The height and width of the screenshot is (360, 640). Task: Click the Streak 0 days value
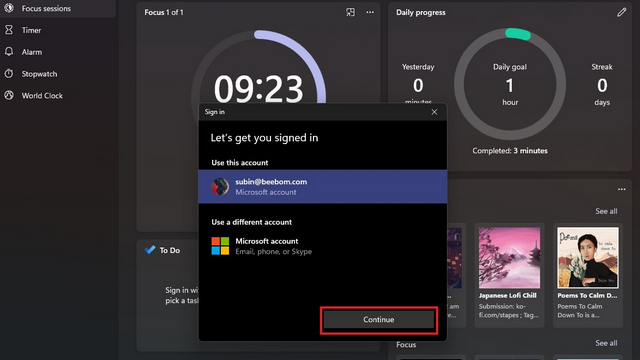tap(602, 85)
